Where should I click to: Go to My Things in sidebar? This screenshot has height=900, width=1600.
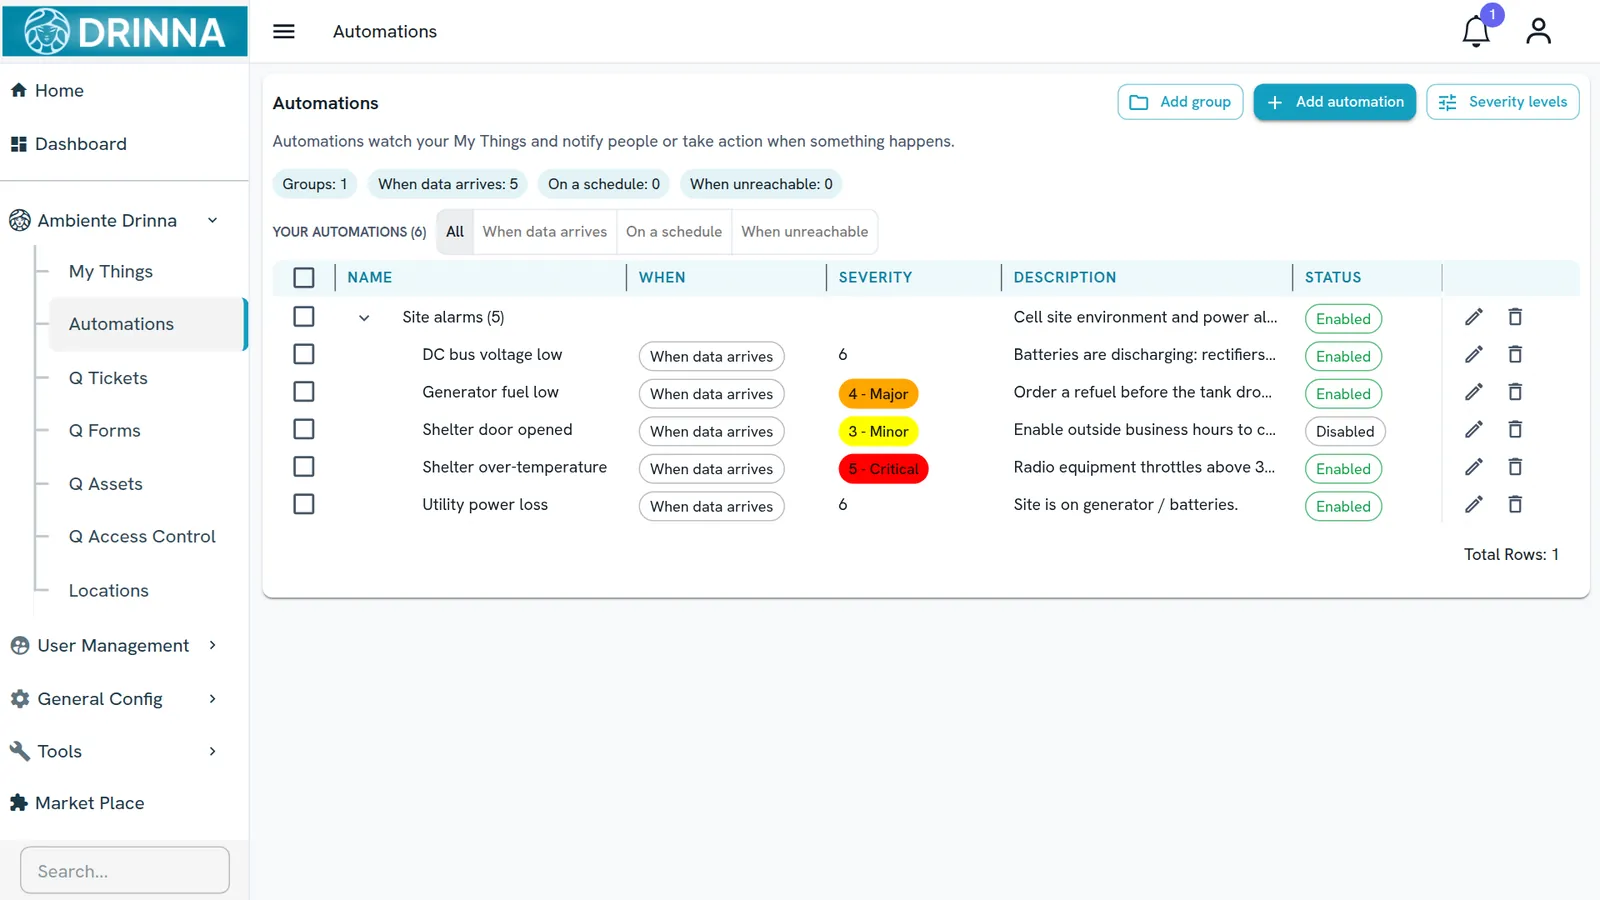tap(111, 272)
